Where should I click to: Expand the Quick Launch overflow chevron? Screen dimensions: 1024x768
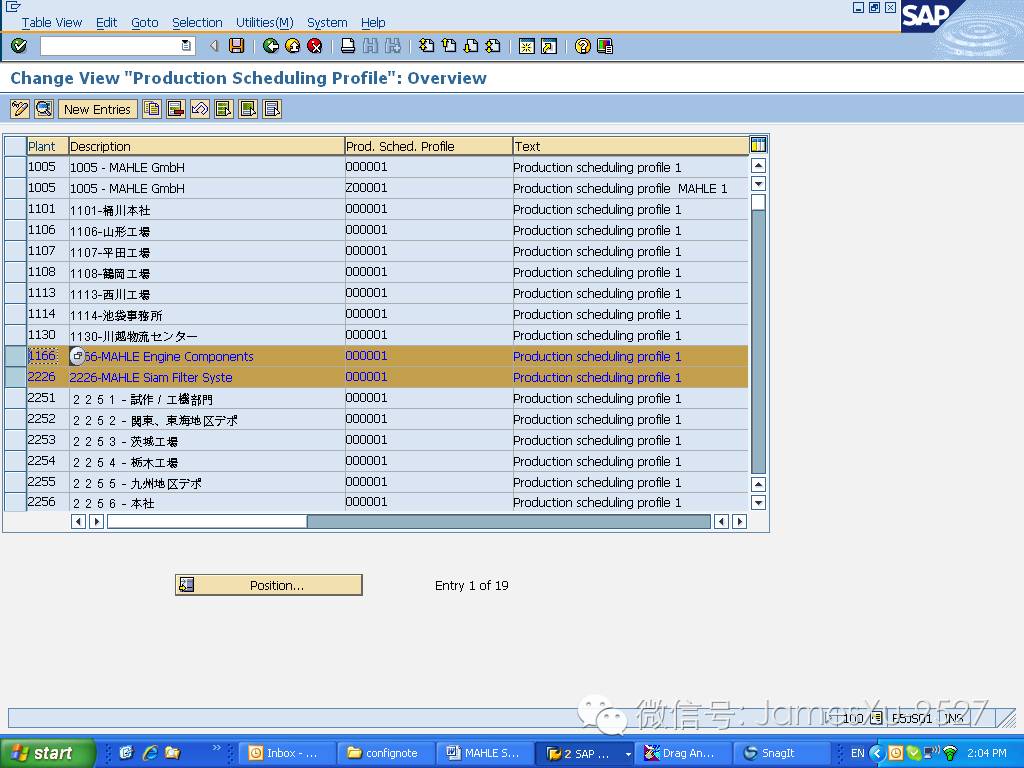[x=217, y=748]
